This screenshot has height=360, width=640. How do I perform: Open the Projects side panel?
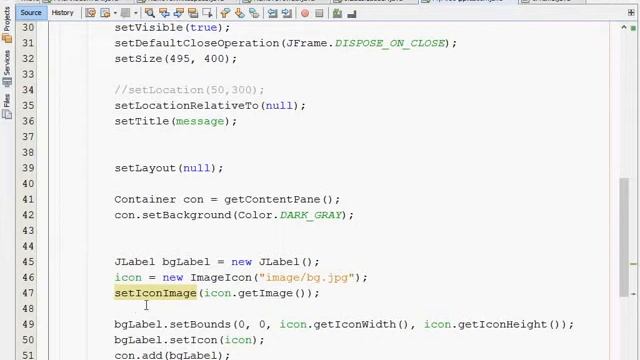pos(7,24)
